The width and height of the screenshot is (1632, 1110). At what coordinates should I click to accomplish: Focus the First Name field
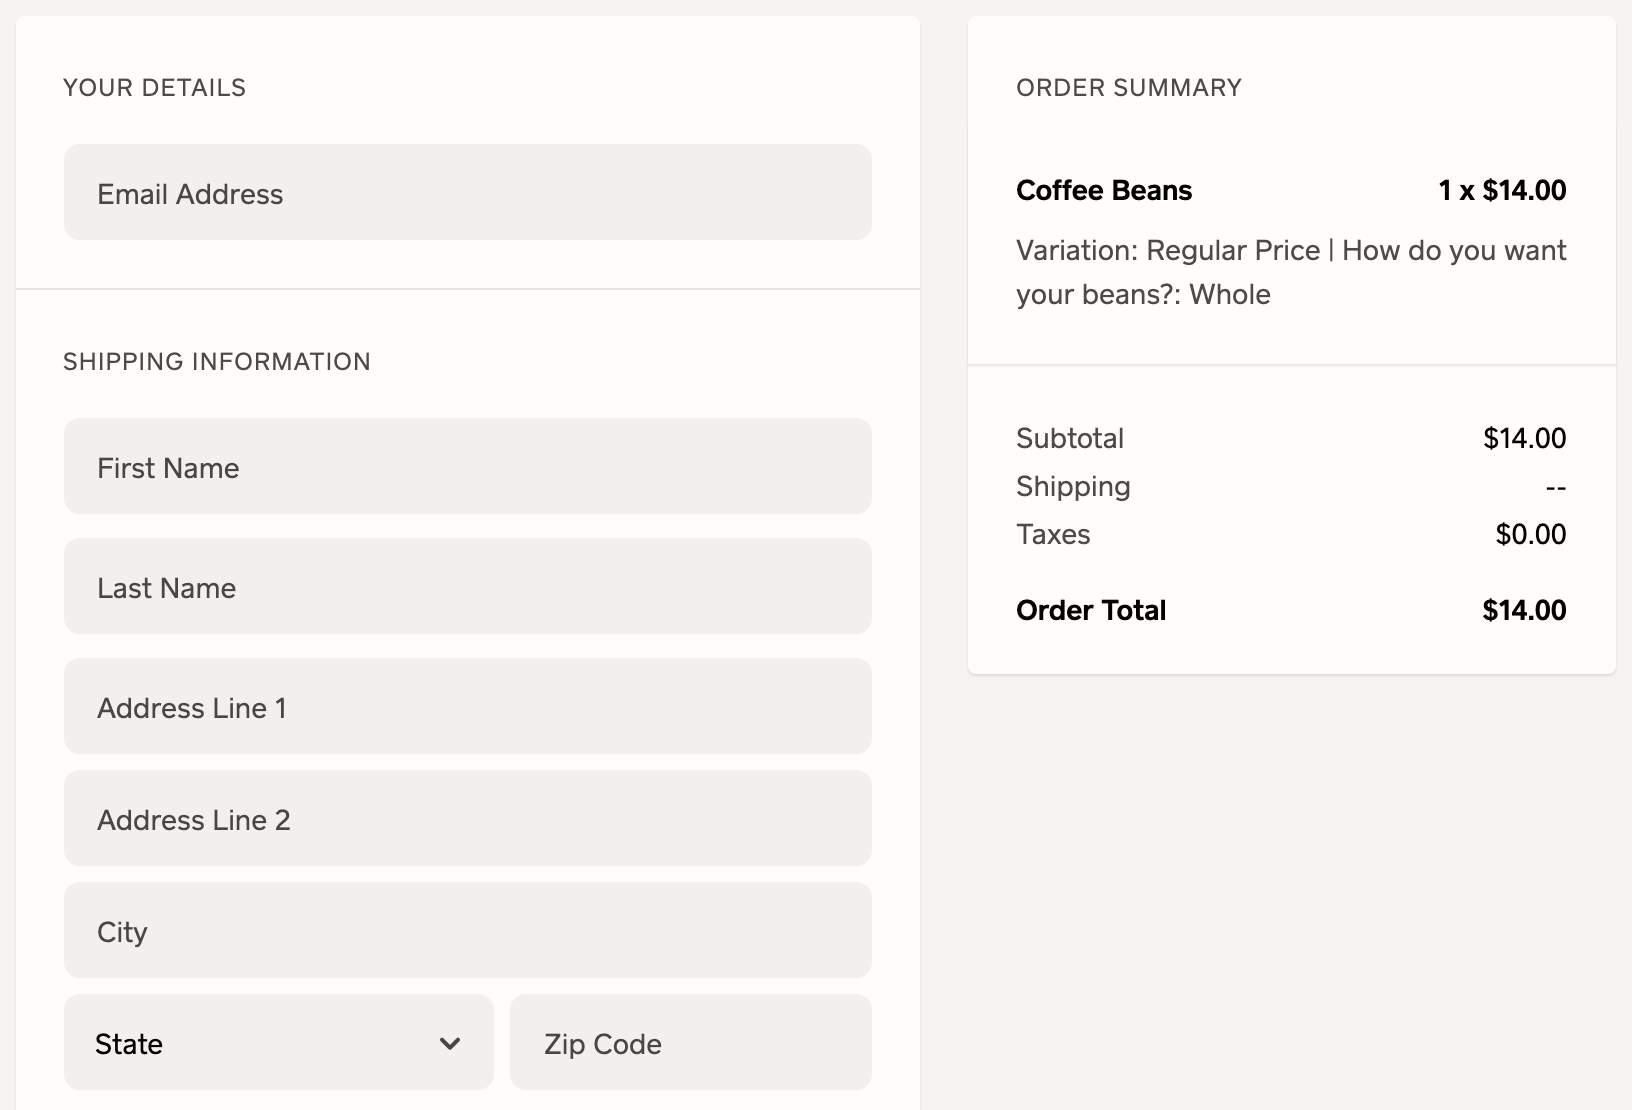[467, 467]
